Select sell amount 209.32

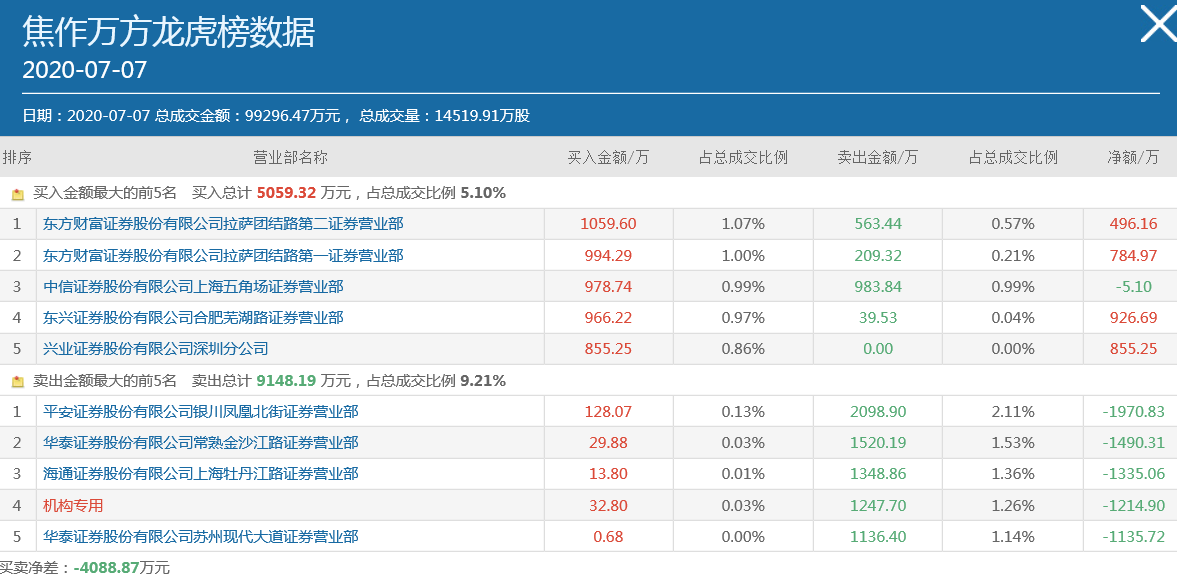pyautogui.click(x=878, y=256)
